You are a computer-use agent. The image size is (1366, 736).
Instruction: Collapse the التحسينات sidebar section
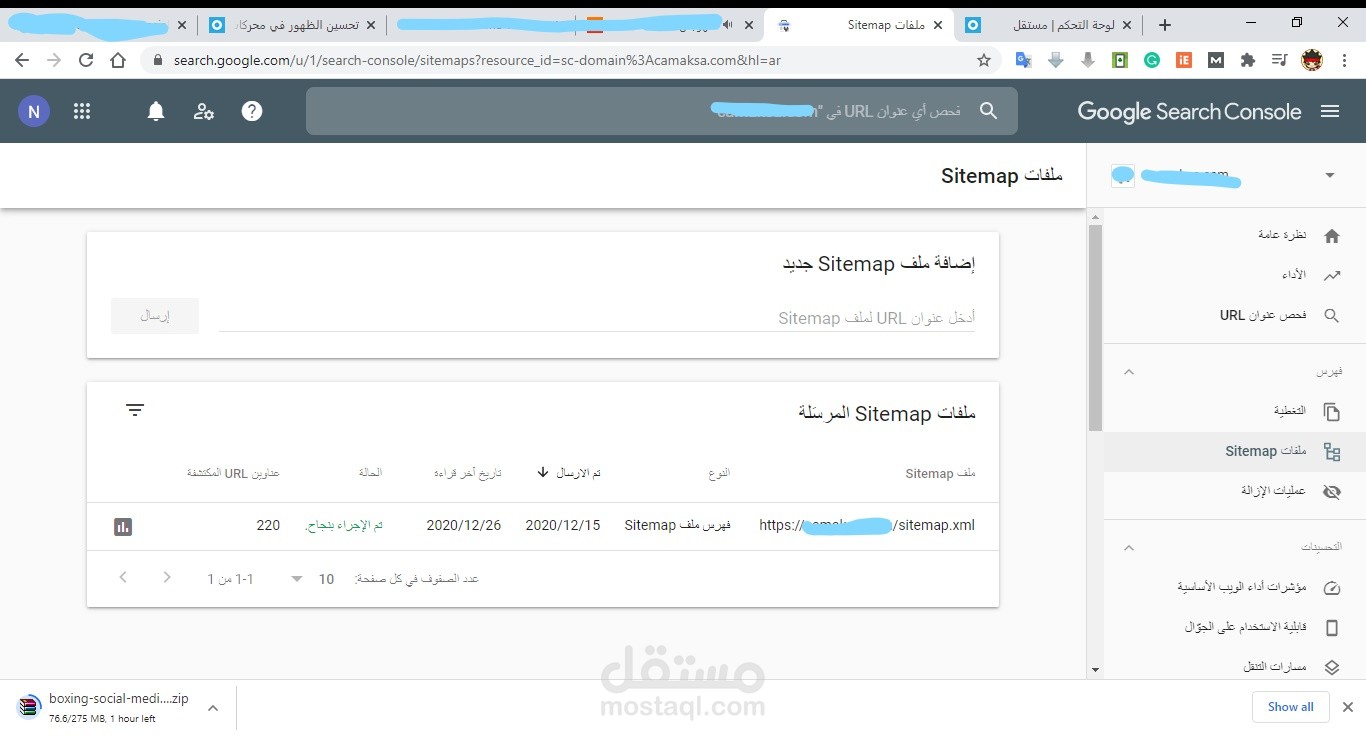click(x=1129, y=548)
